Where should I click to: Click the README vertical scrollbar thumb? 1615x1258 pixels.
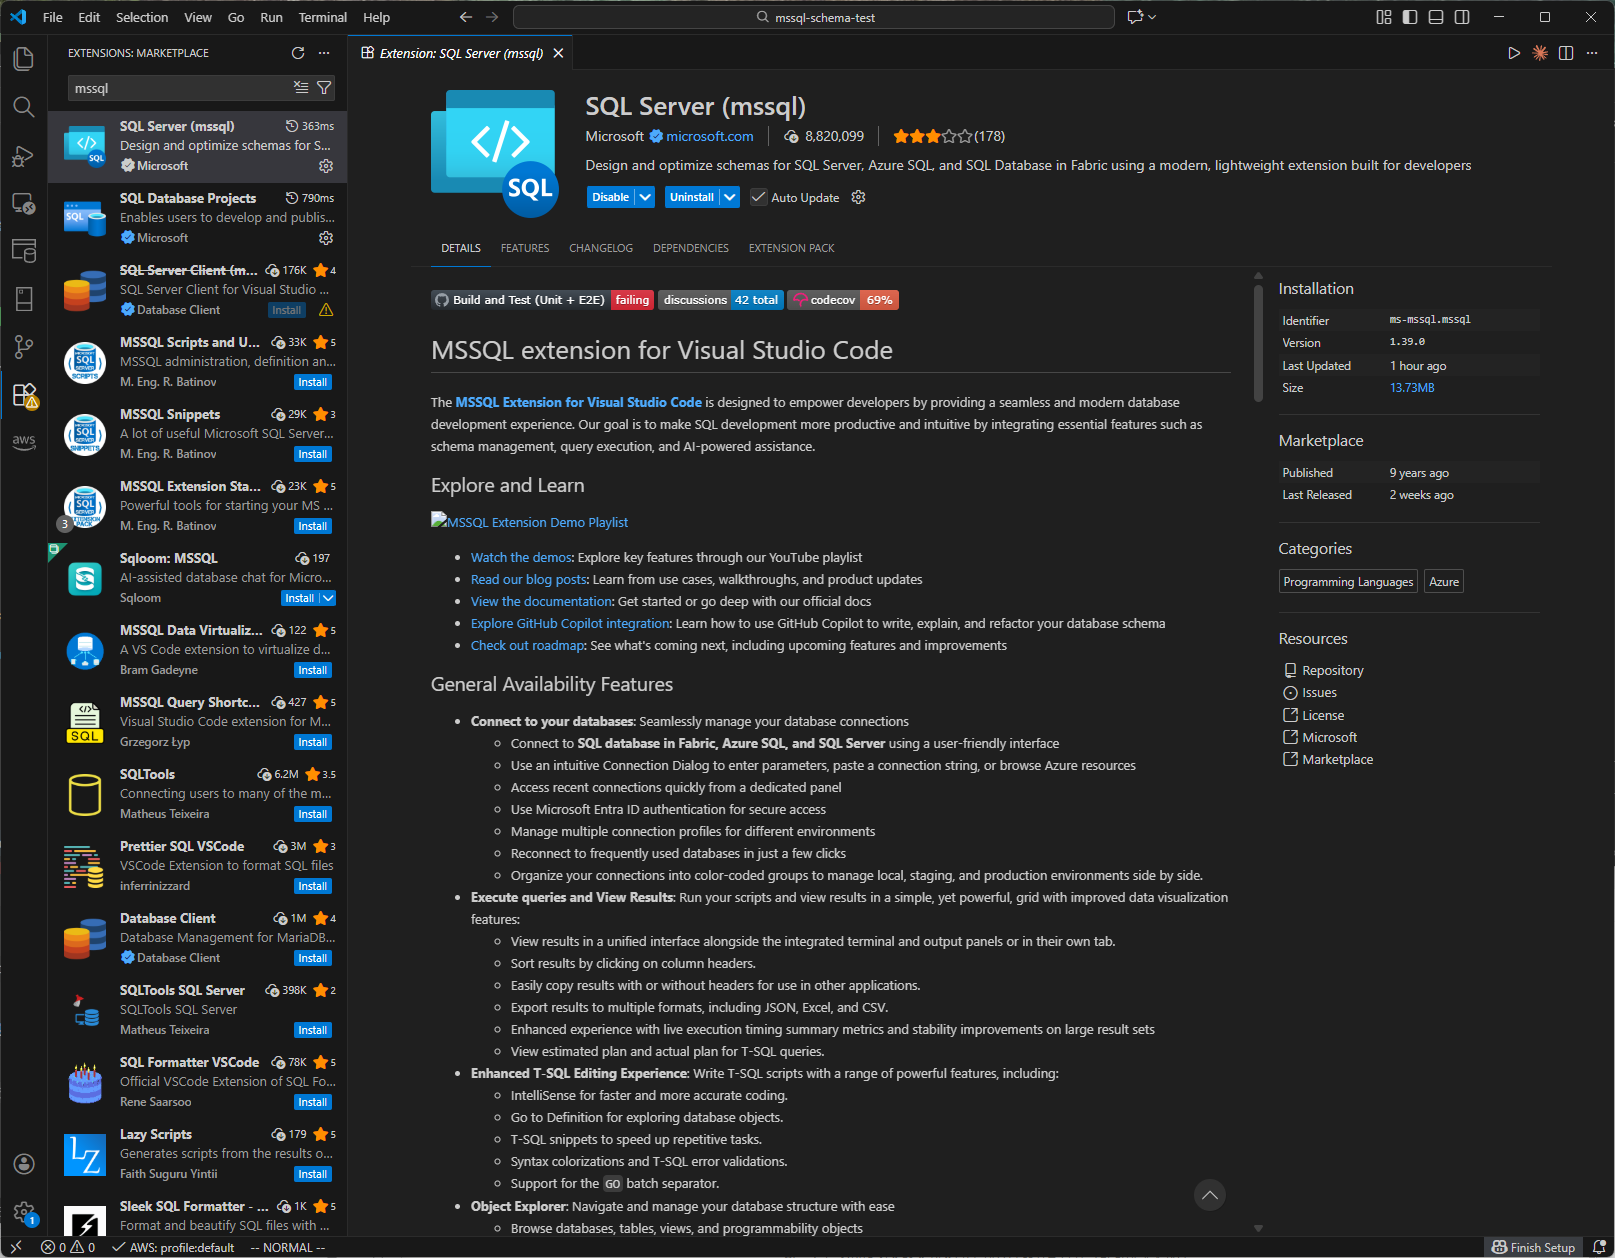tap(1258, 342)
